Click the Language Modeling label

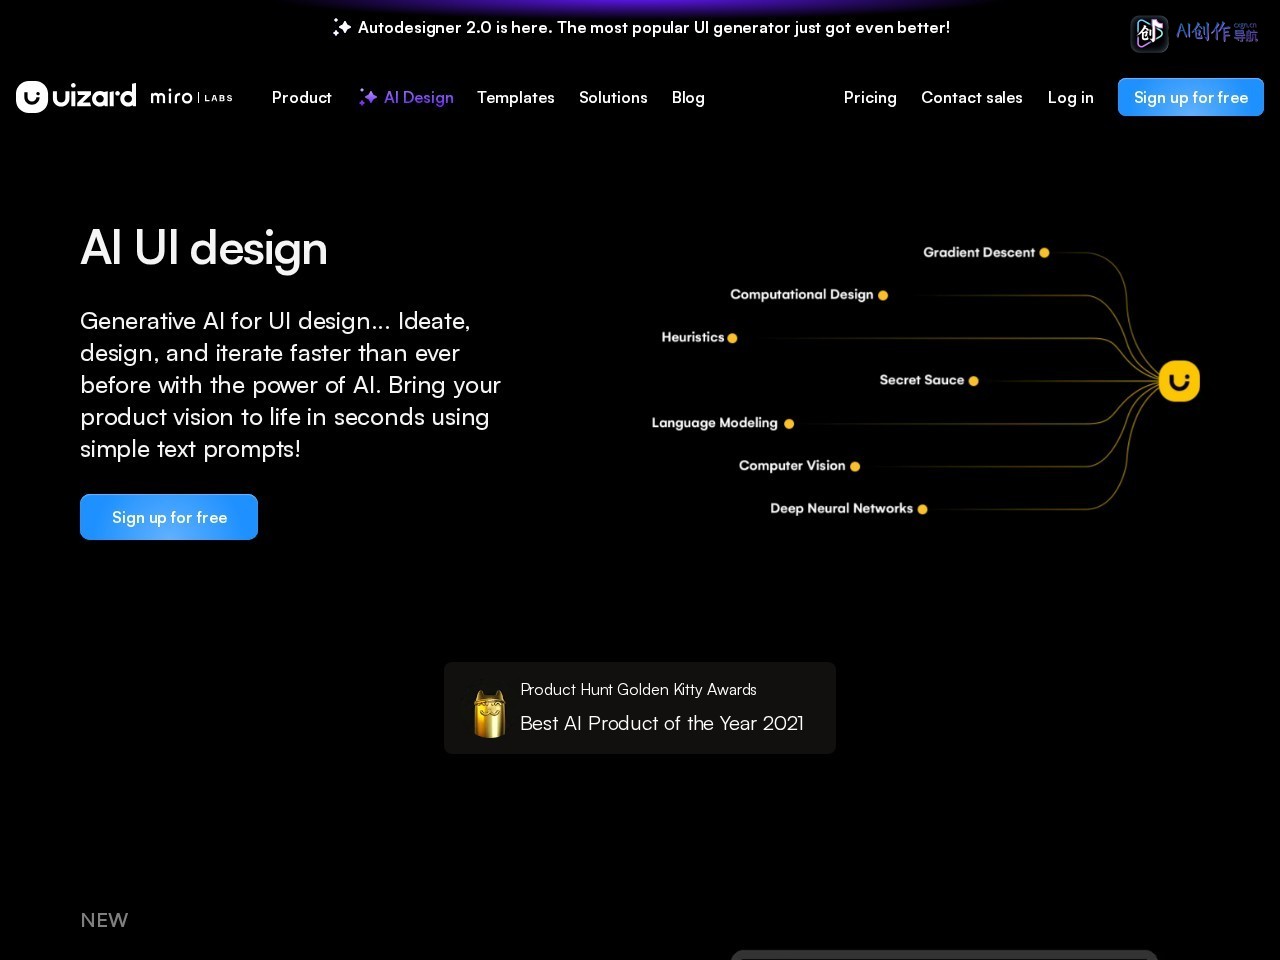[x=715, y=423]
